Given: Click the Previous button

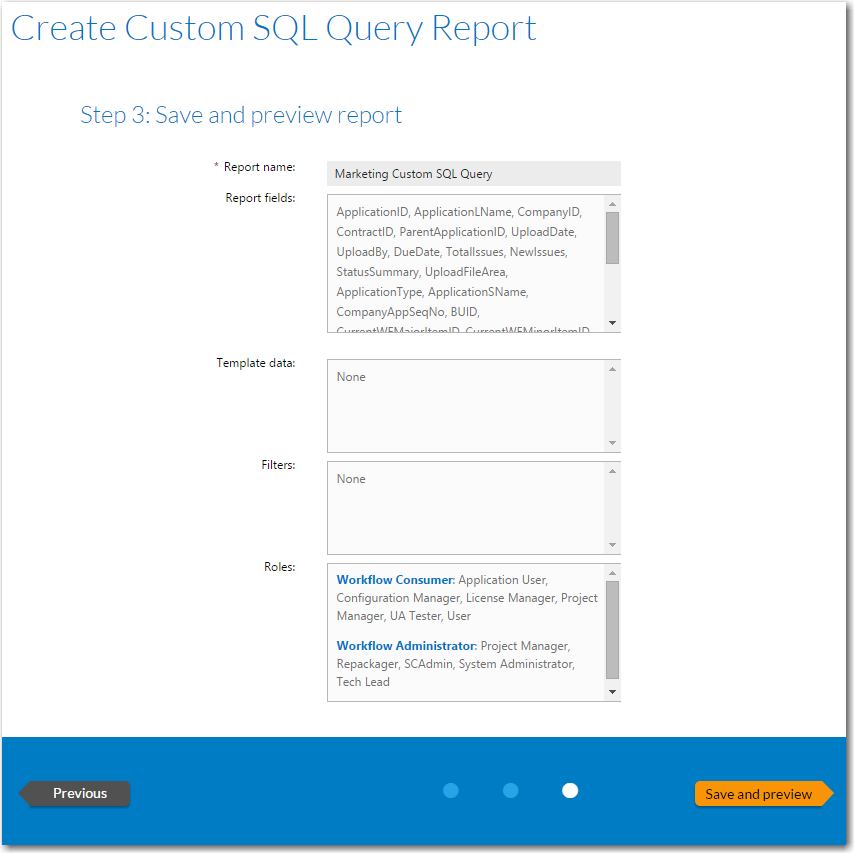Looking at the screenshot, I should click(78, 793).
